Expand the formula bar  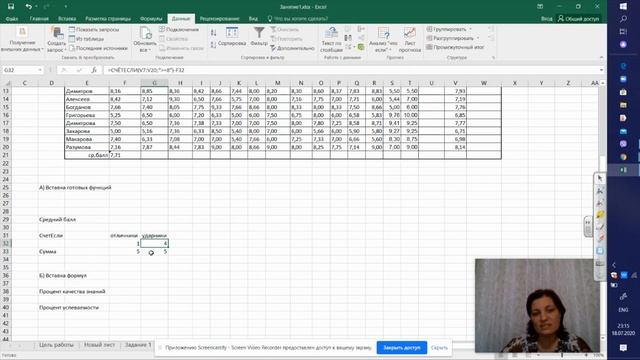point(601,70)
